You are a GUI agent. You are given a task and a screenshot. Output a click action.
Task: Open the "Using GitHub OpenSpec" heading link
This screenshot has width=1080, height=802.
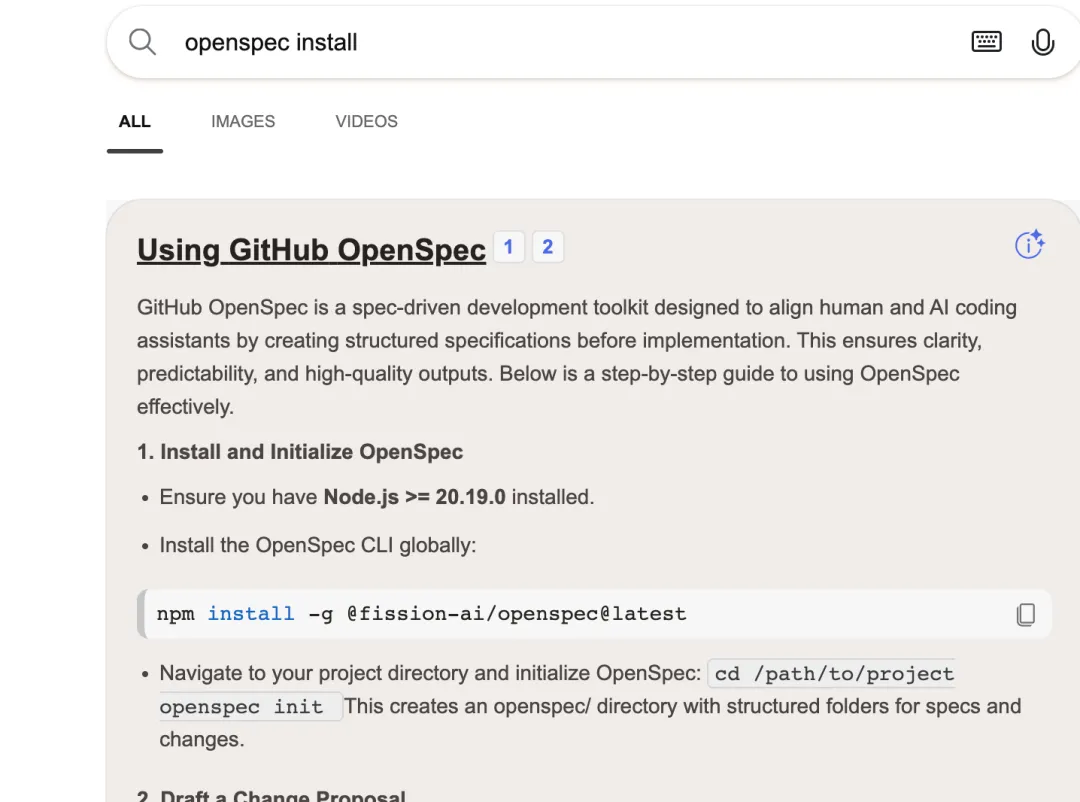click(311, 249)
